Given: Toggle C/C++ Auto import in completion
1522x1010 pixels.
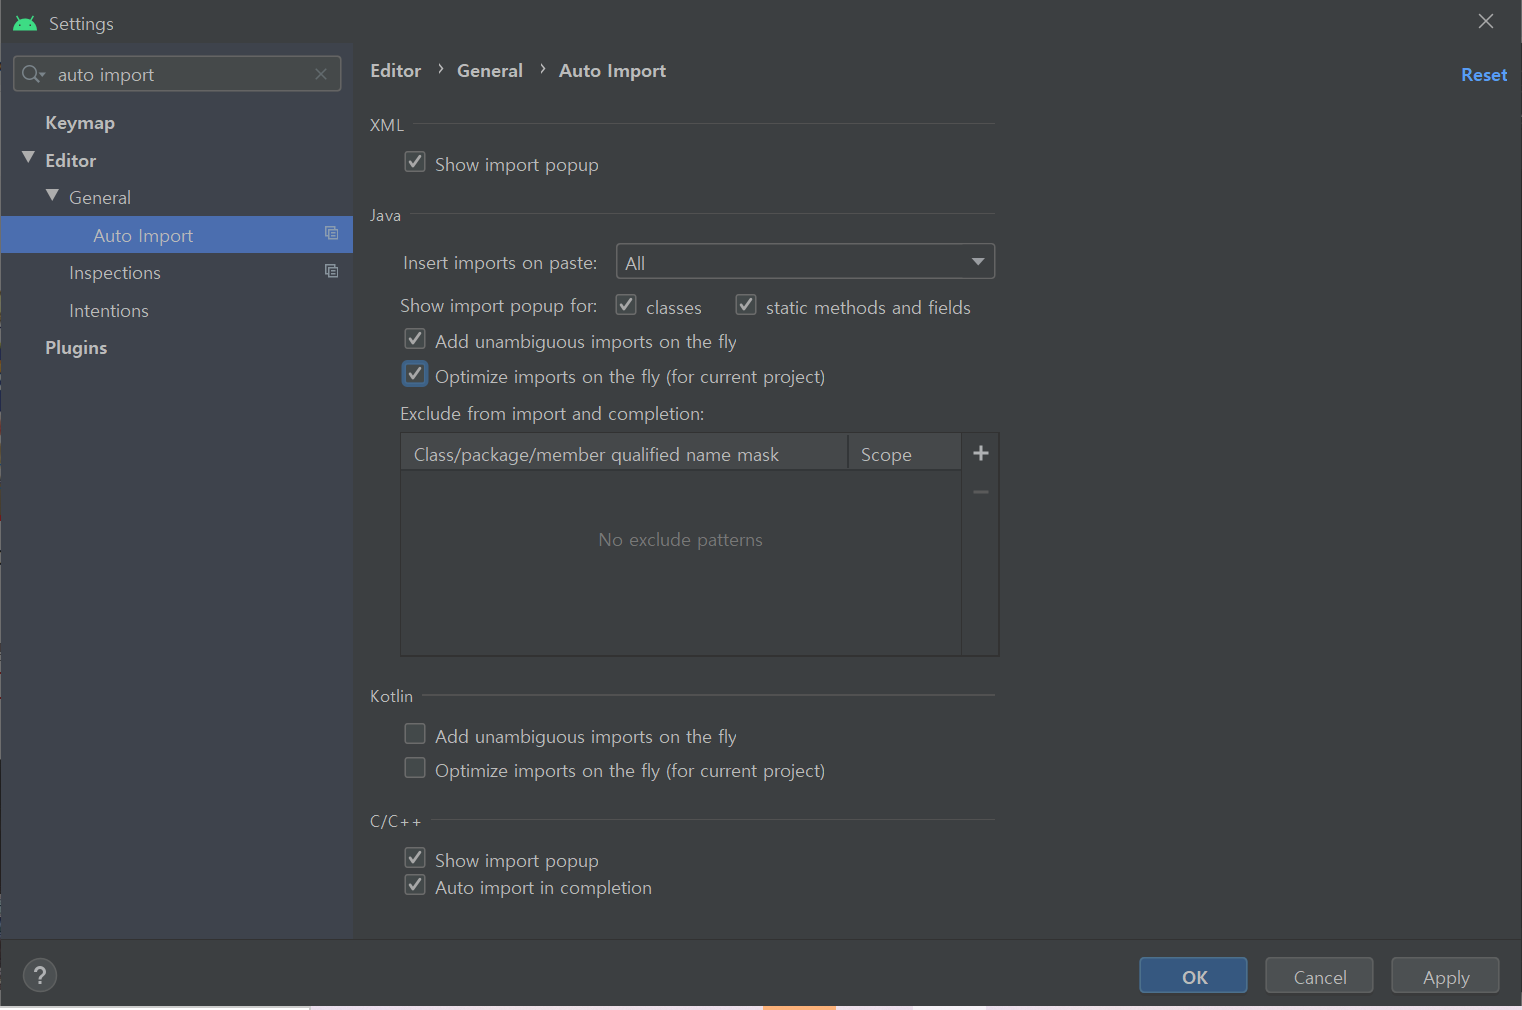Looking at the screenshot, I should coord(415,886).
